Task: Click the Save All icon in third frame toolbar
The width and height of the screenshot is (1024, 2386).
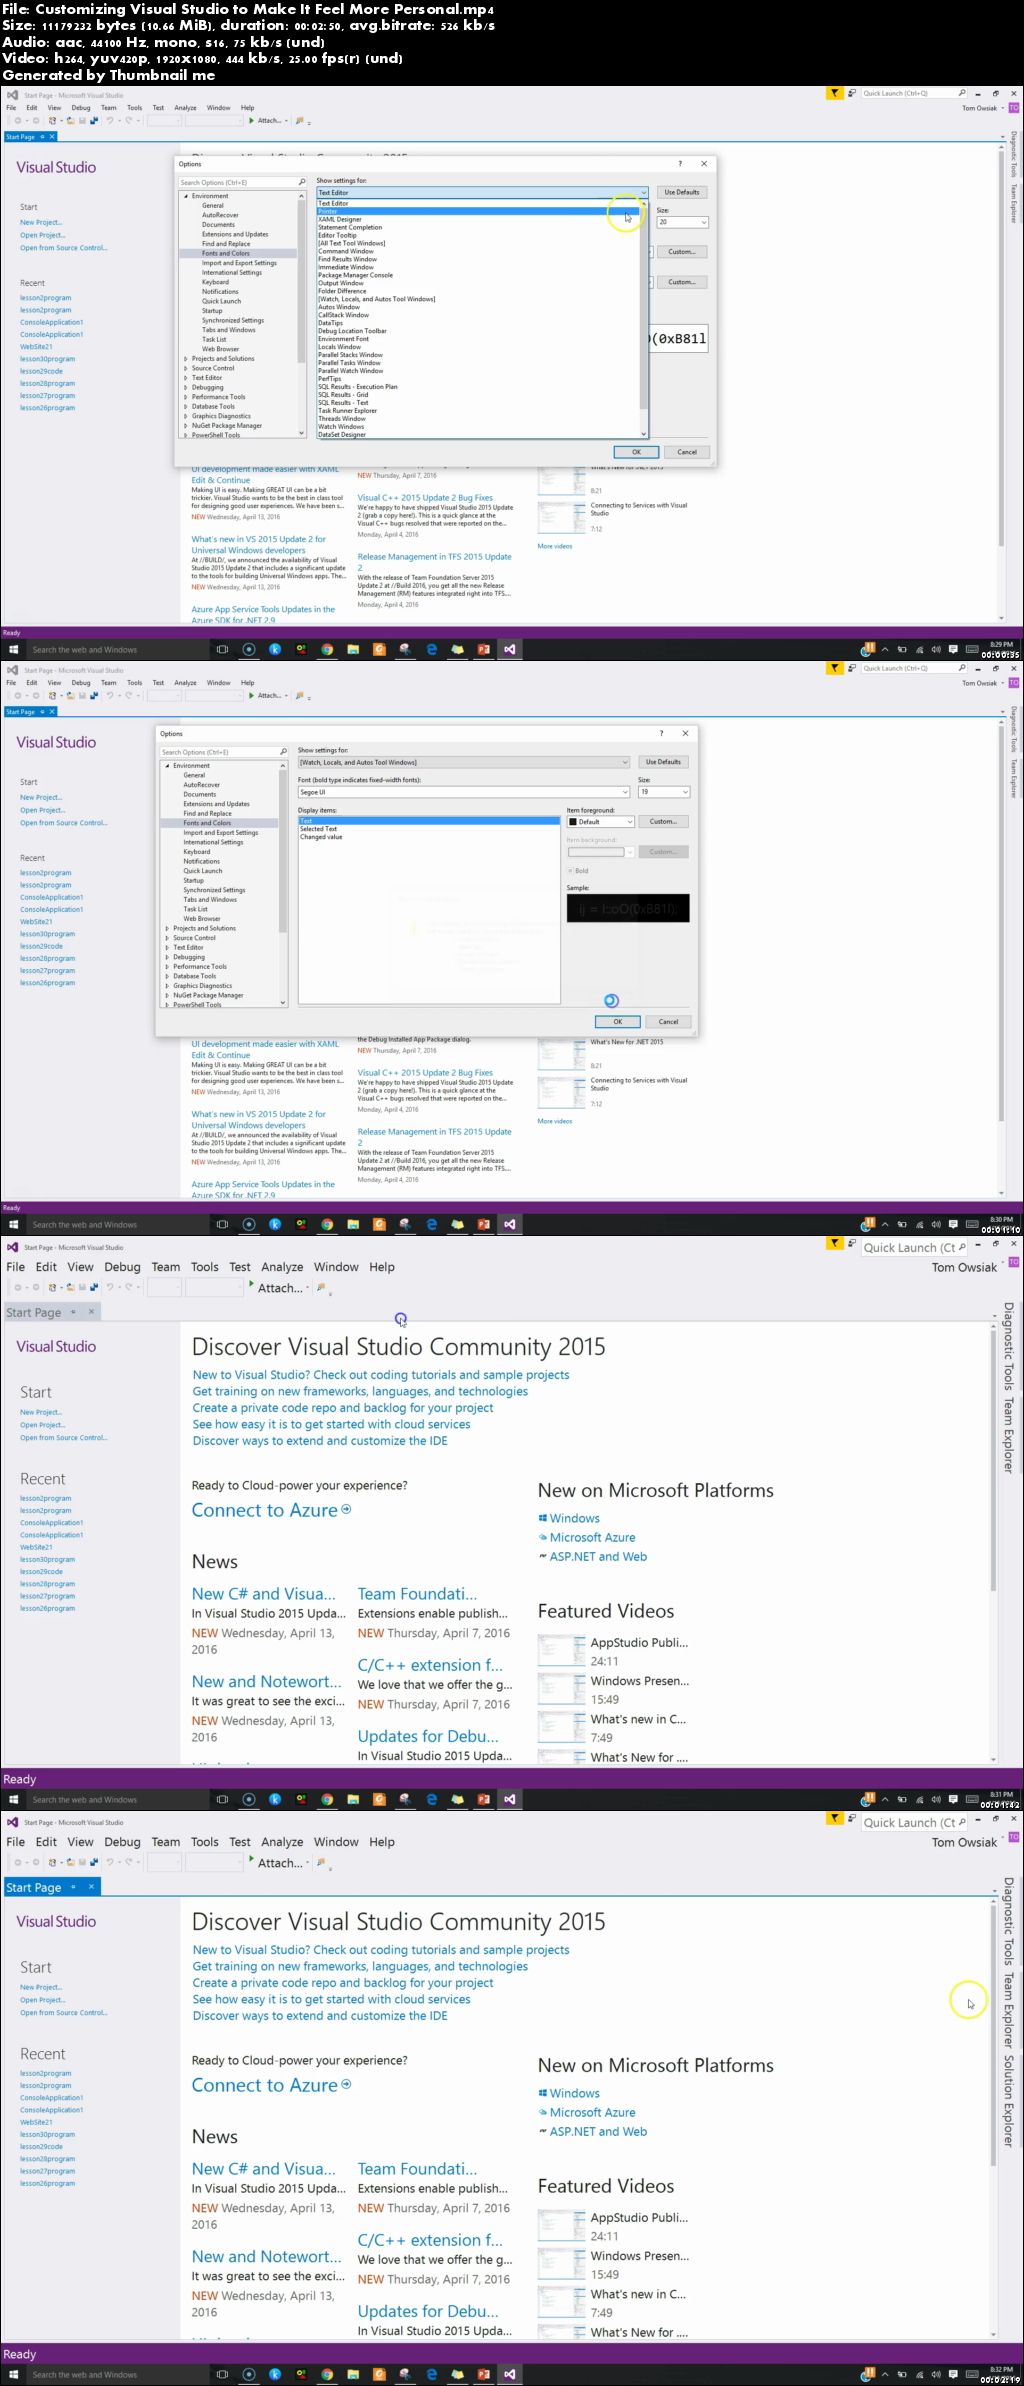Action: pos(94,1287)
